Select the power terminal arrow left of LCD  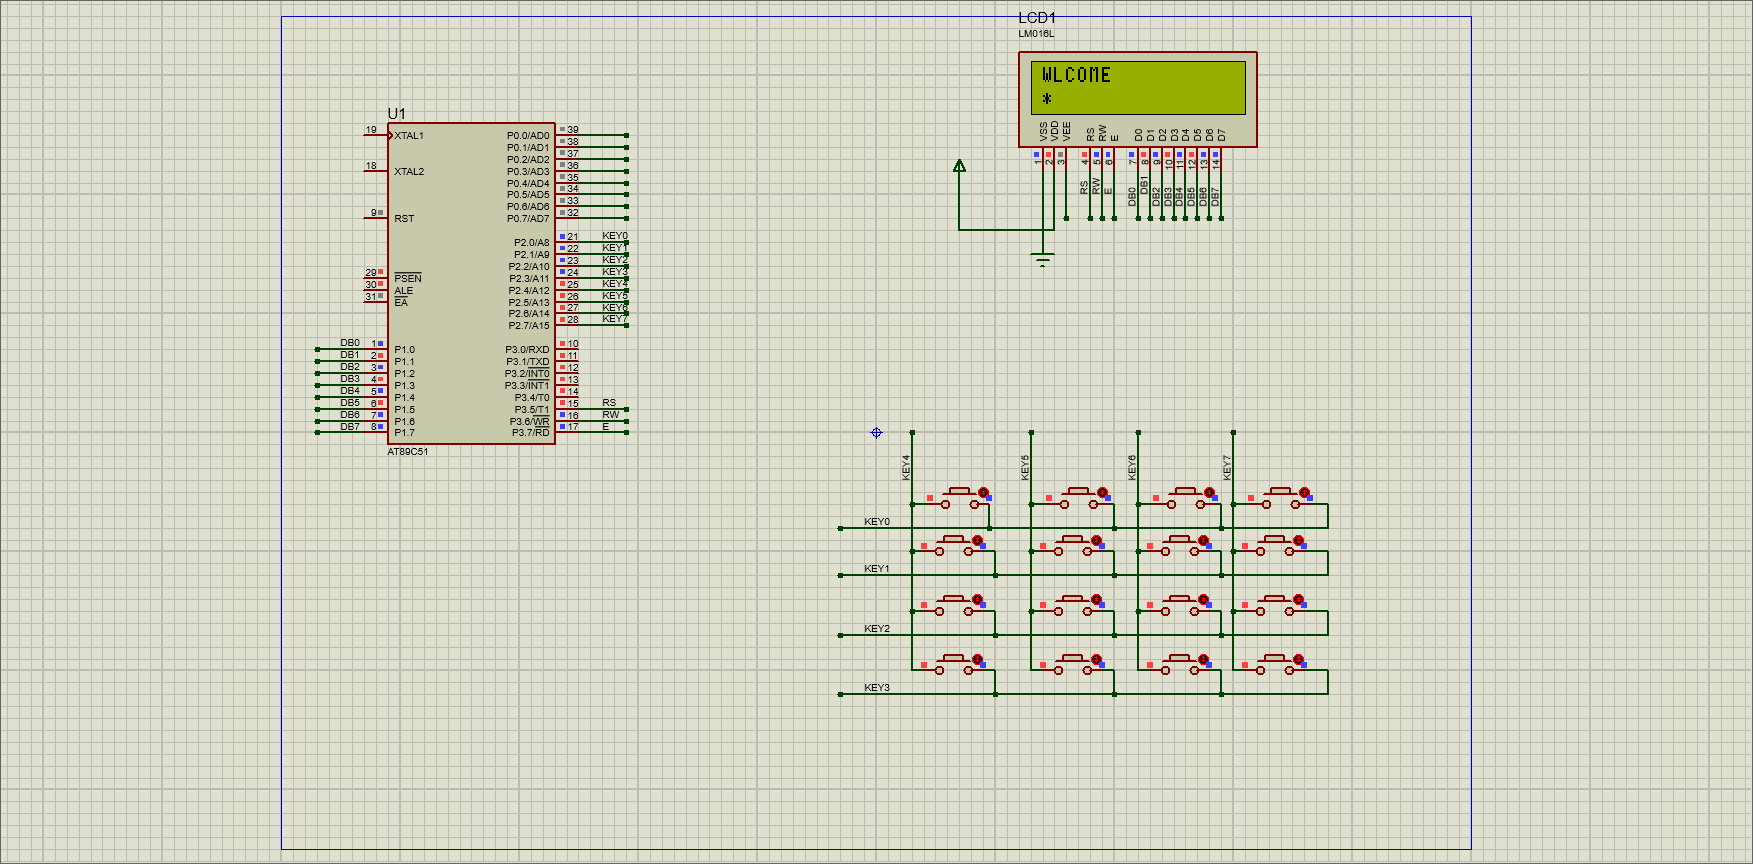point(959,166)
